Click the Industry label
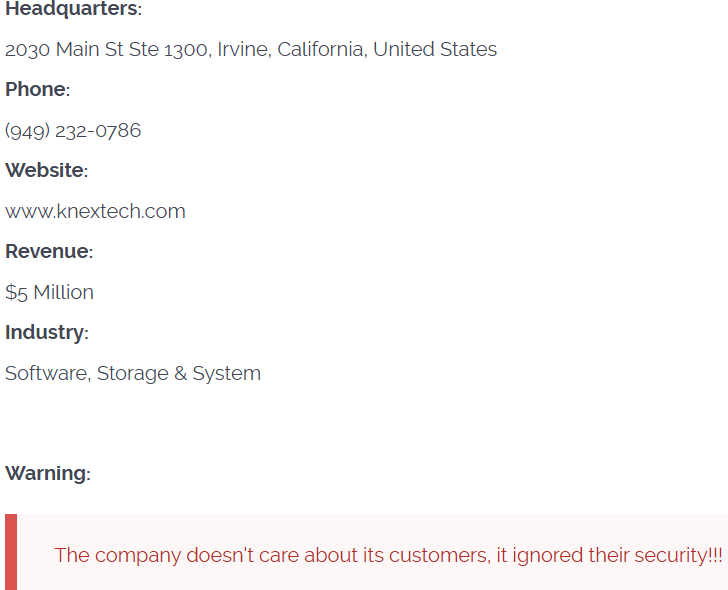728x590 pixels. pos(45,332)
